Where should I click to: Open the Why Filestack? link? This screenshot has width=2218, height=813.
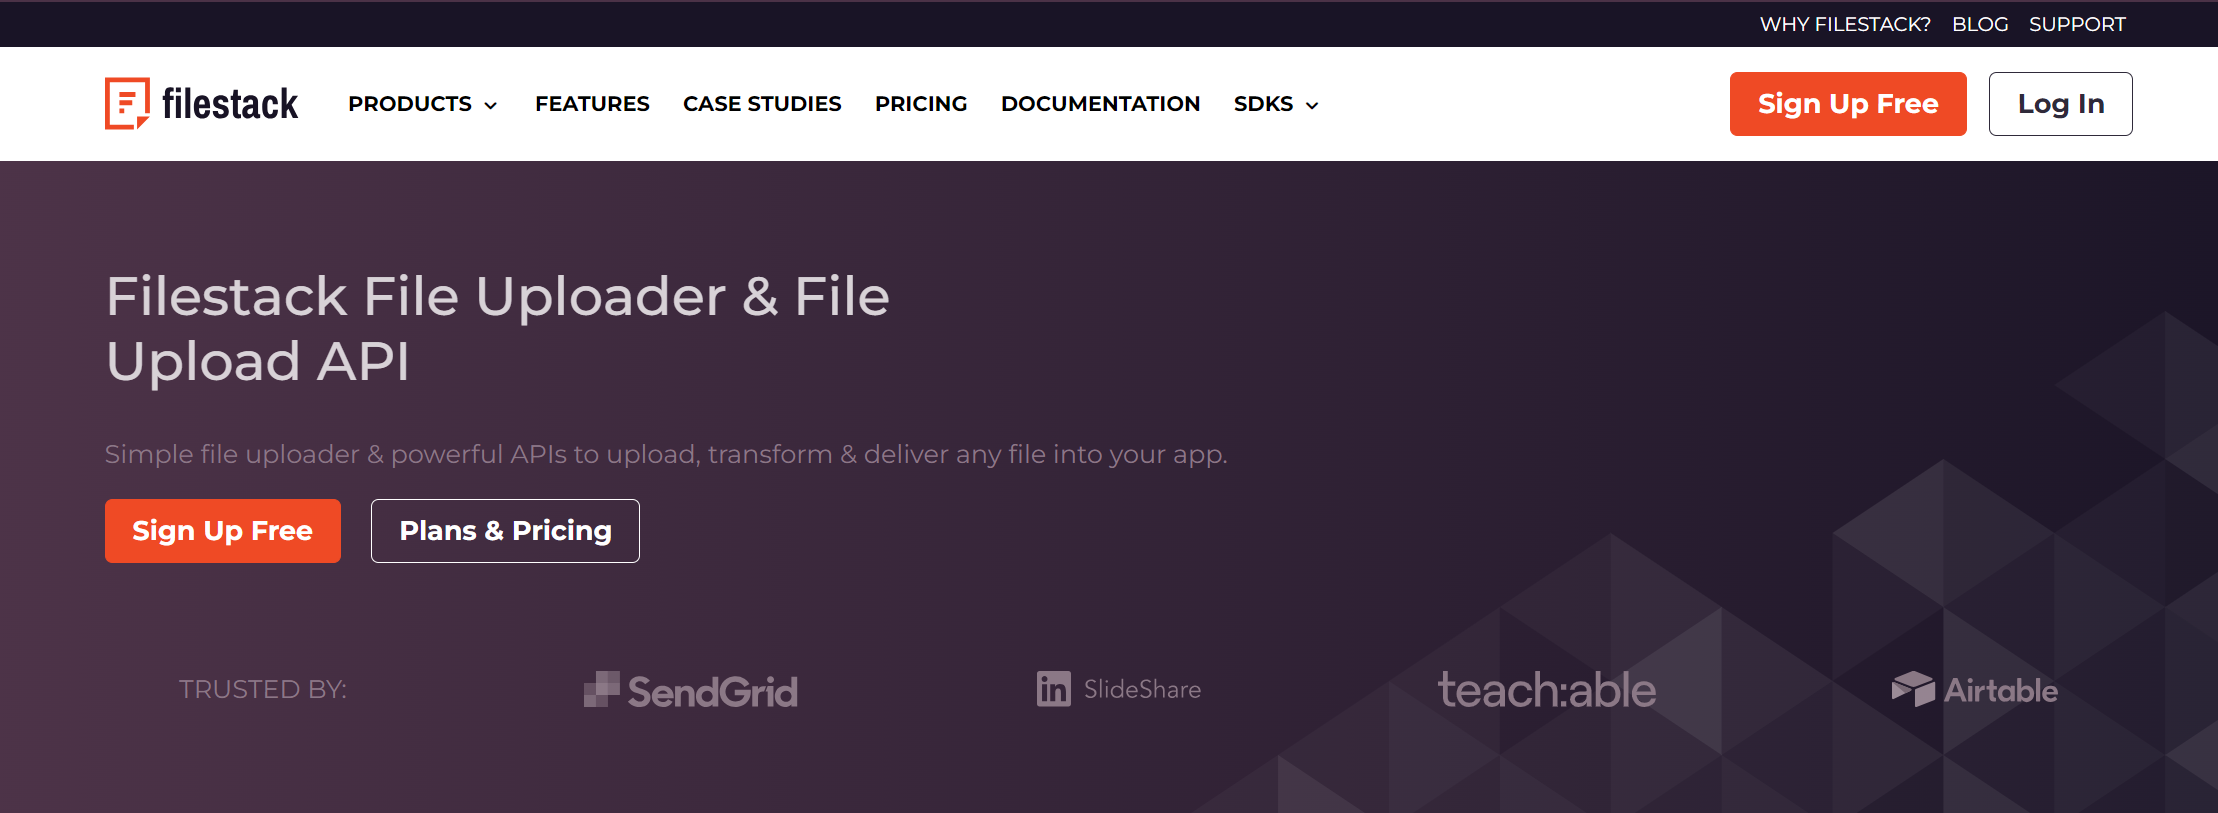pos(1845,24)
